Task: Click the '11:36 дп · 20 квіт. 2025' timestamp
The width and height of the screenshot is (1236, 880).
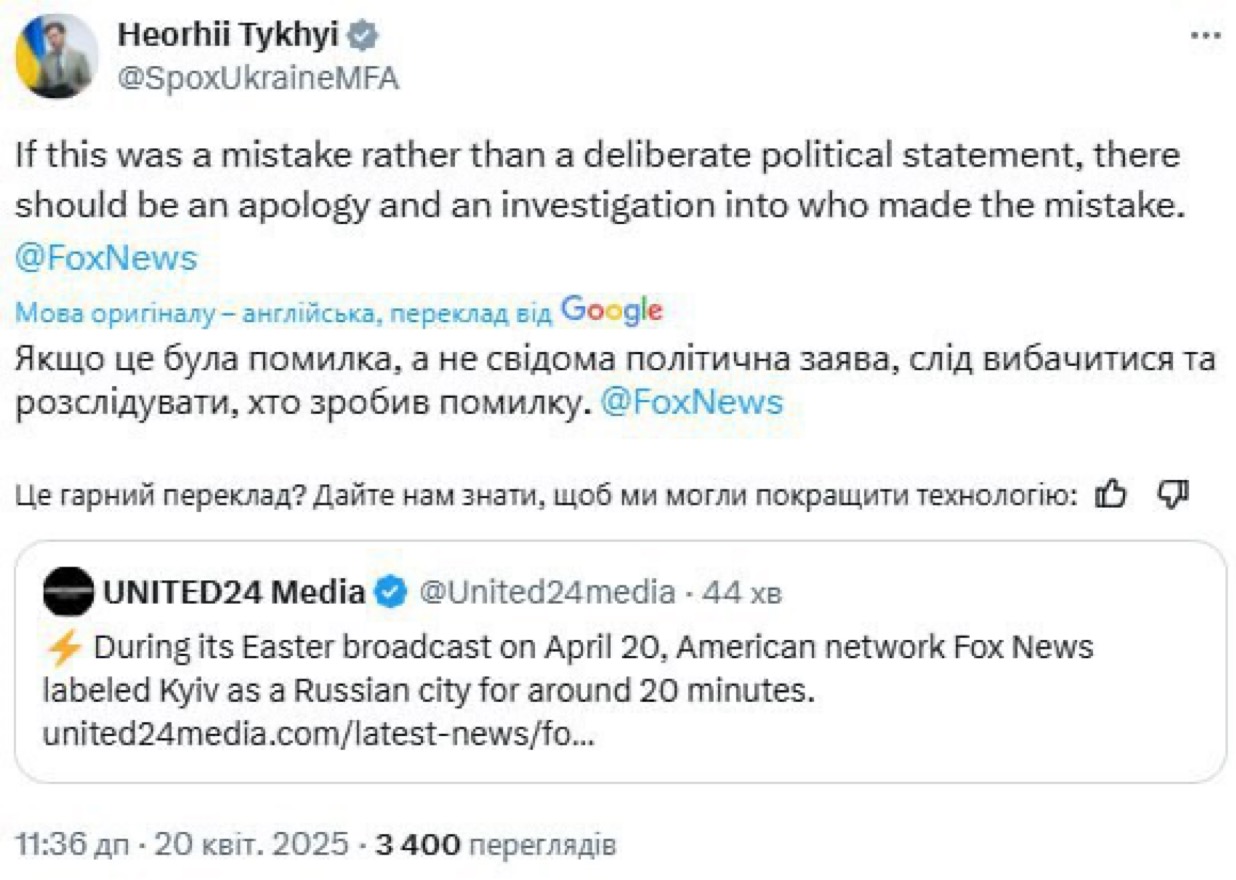Action: [x=182, y=845]
